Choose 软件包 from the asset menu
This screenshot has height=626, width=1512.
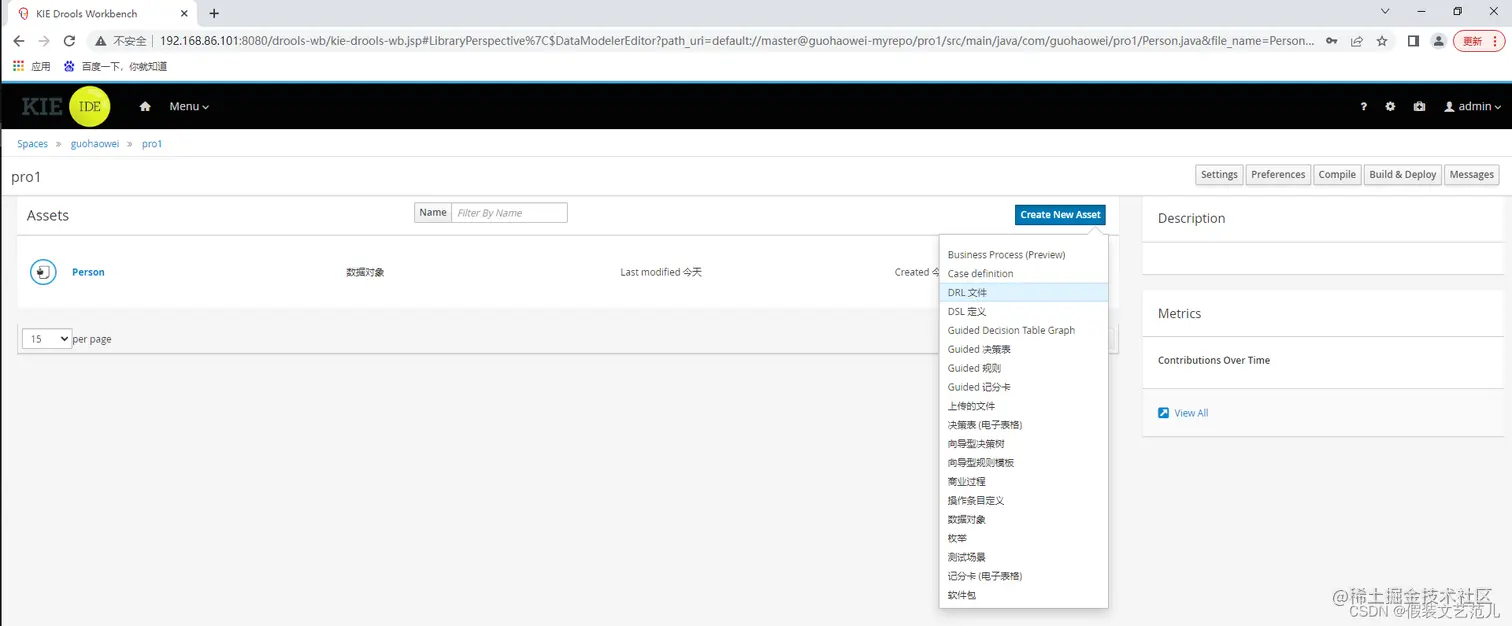1024,595
